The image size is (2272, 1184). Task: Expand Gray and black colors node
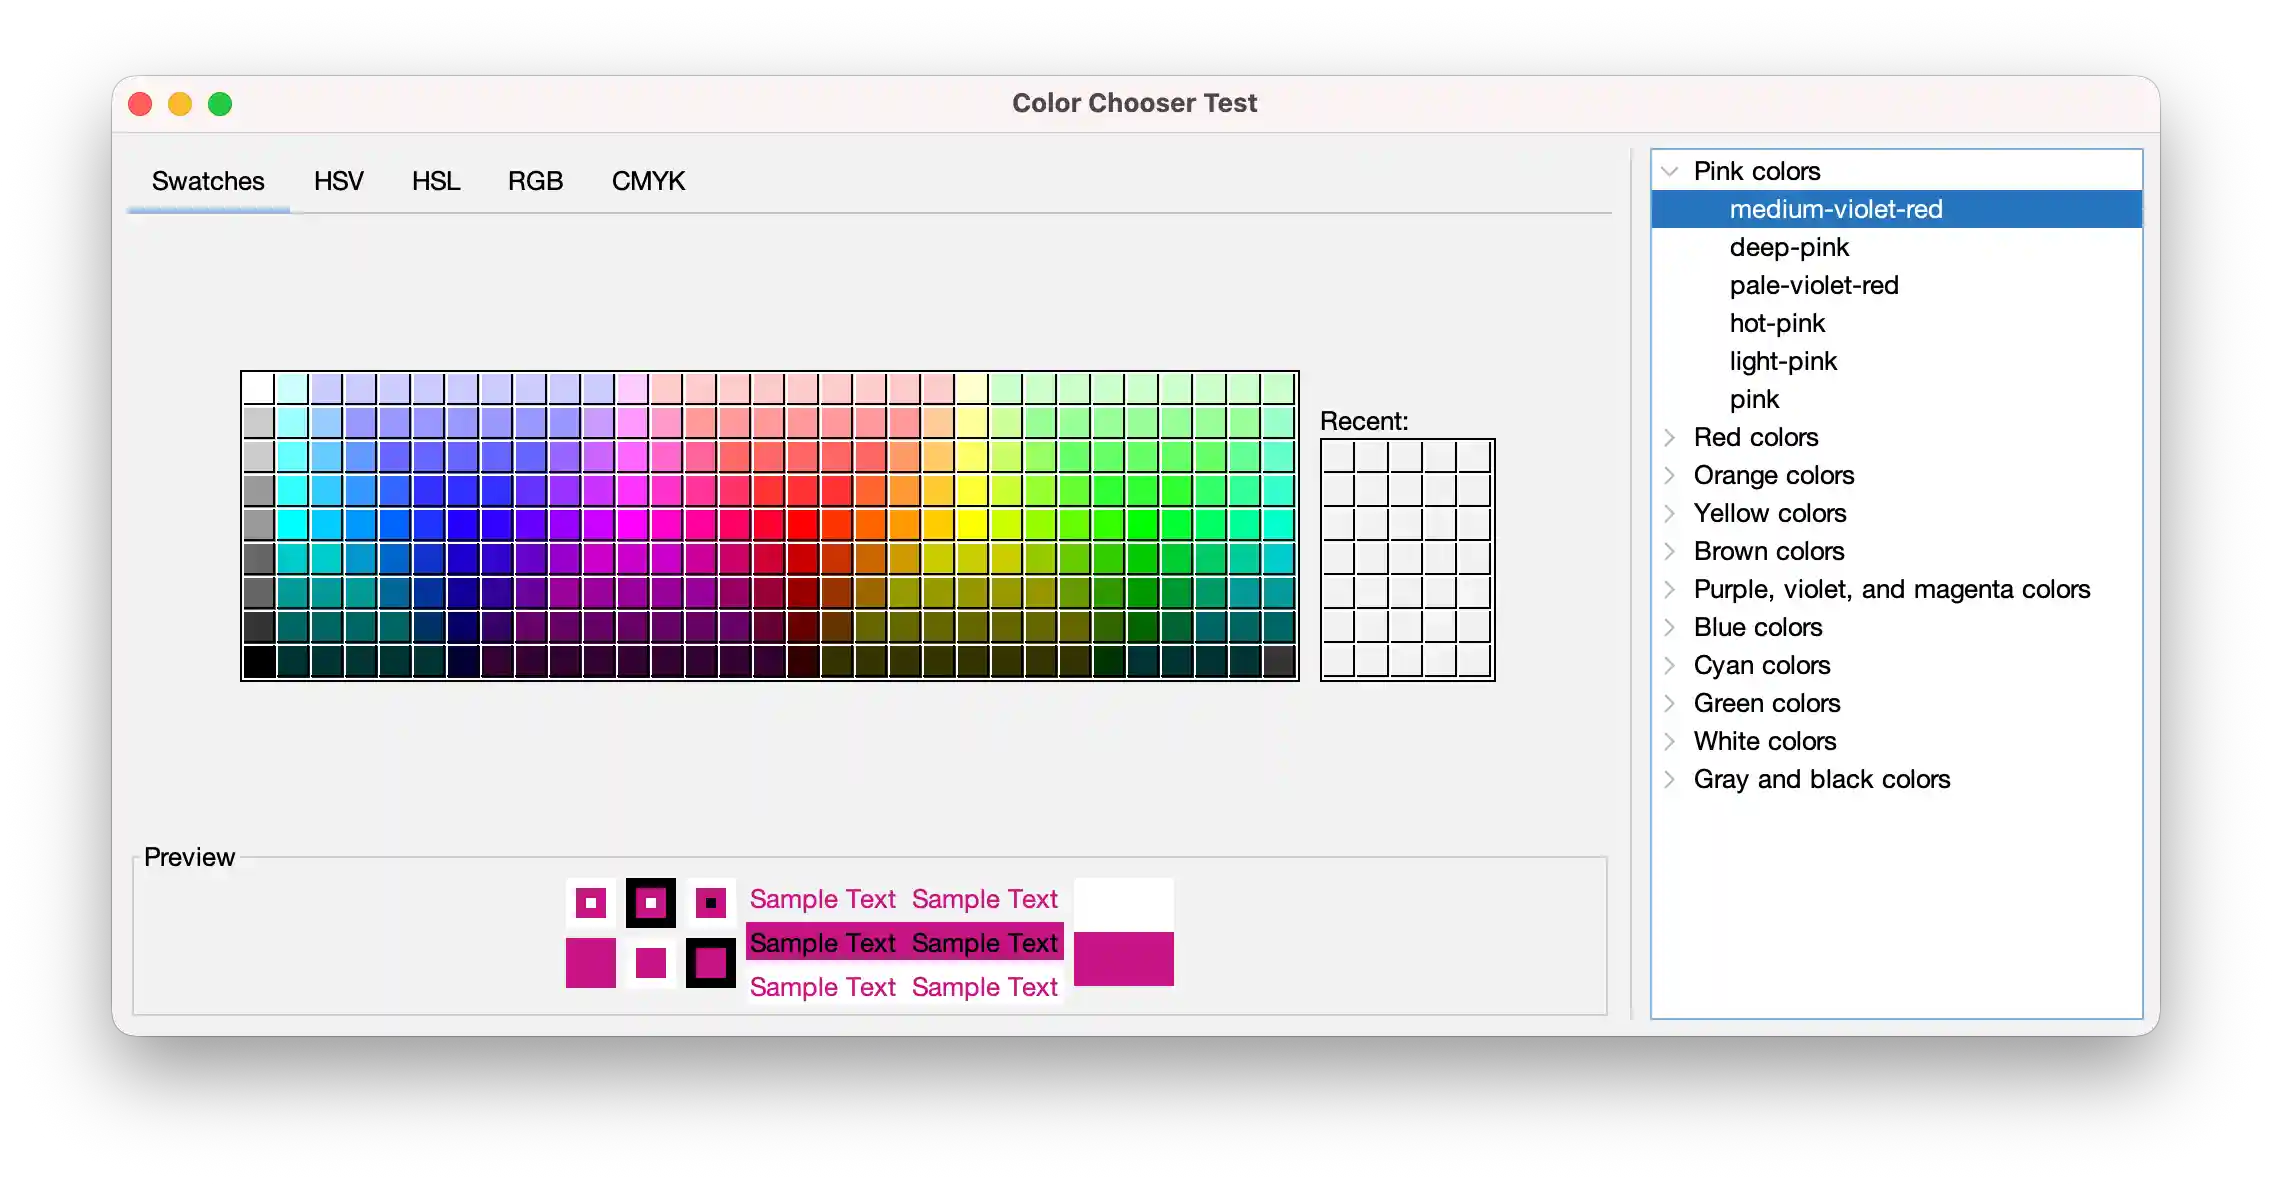point(1669,779)
